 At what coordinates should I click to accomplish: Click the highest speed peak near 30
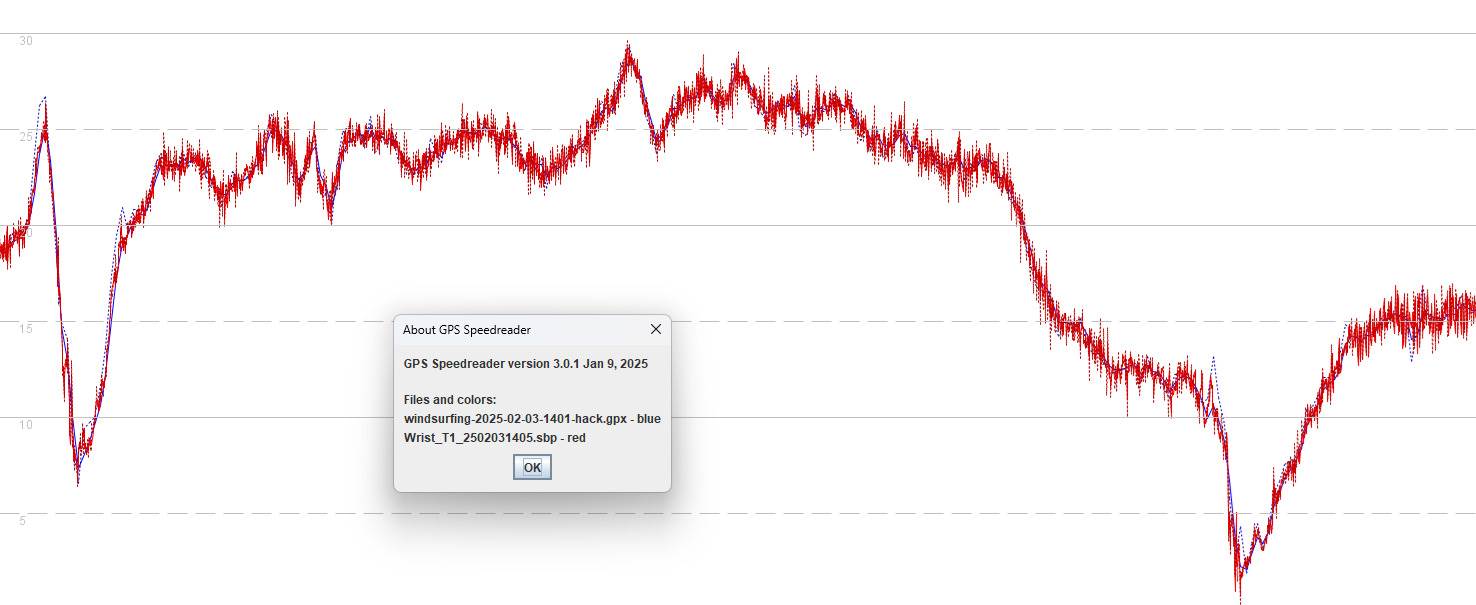tap(628, 48)
